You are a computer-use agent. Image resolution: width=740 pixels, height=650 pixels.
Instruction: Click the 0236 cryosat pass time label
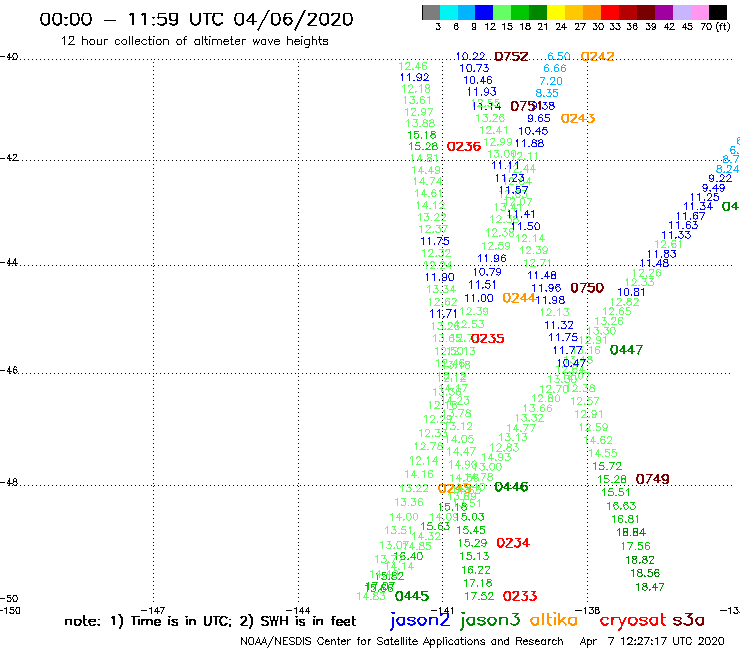point(464,146)
